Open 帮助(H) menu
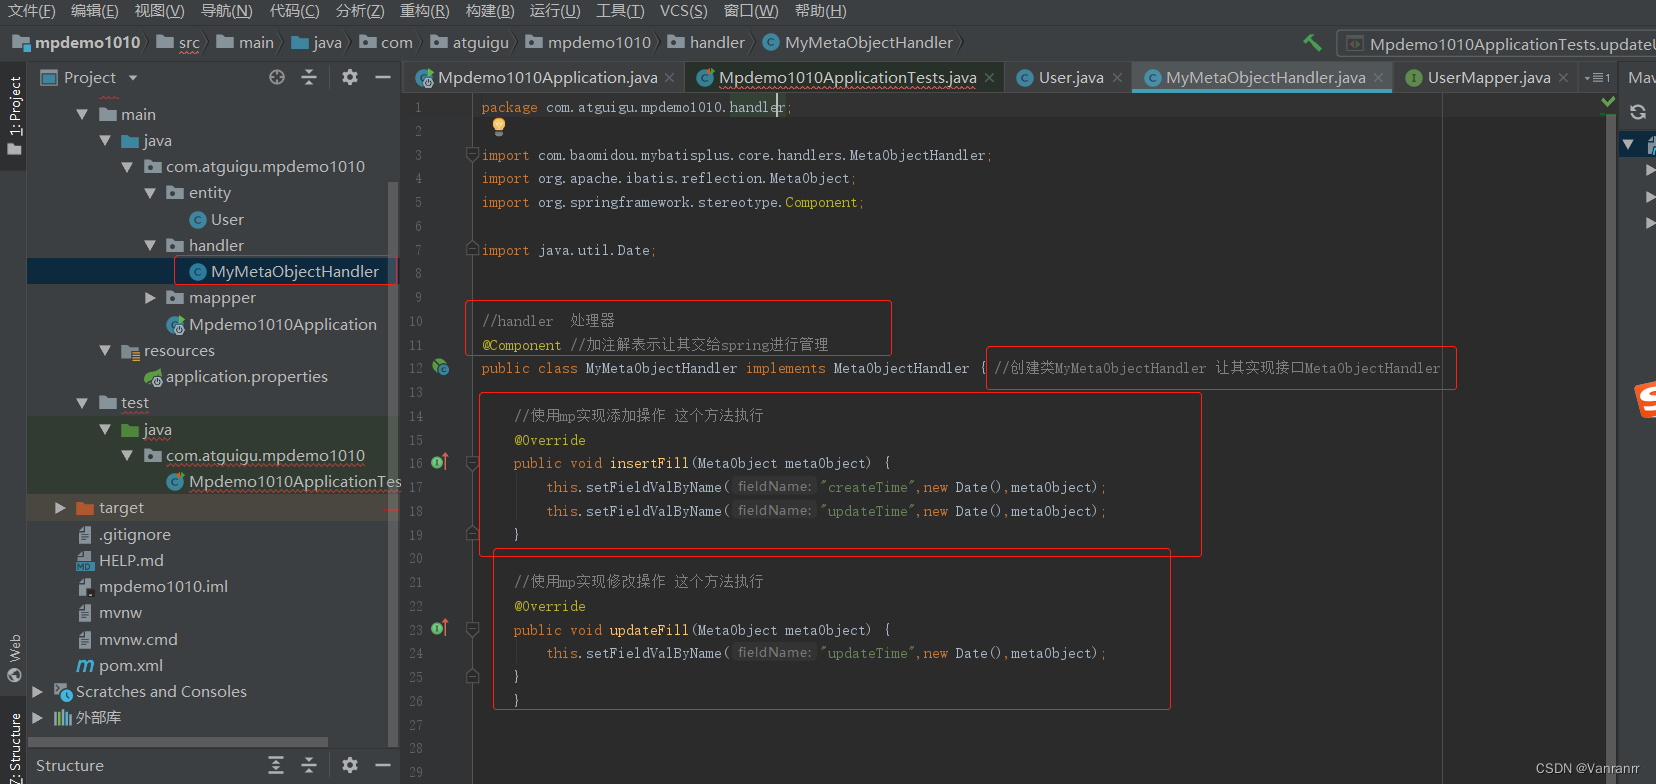The width and height of the screenshot is (1656, 784). [x=820, y=11]
